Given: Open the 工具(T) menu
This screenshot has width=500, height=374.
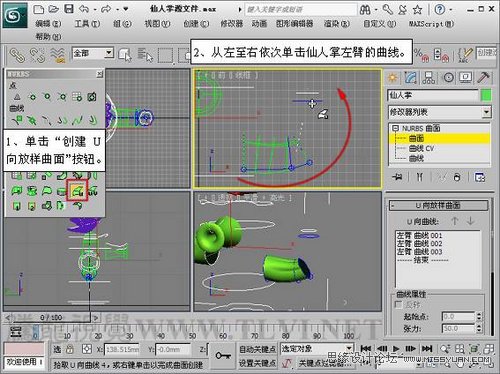Looking at the screenshot, I should tap(87, 24).
